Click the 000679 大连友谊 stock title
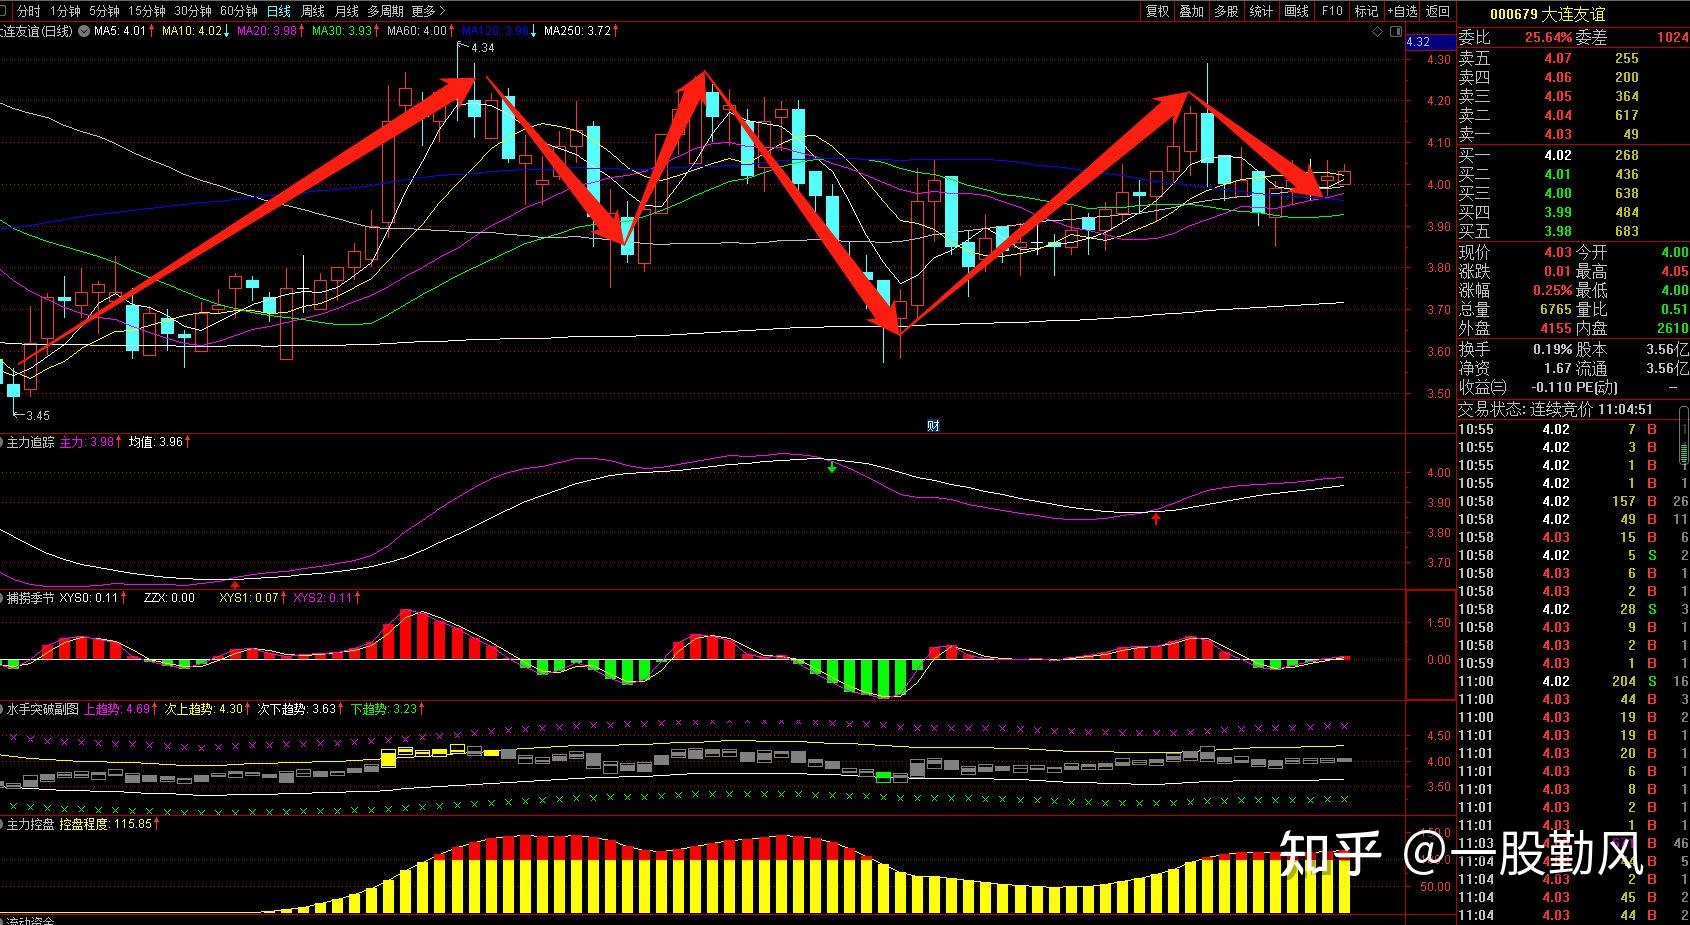The width and height of the screenshot is (1690, 925). coord(1547,14)
